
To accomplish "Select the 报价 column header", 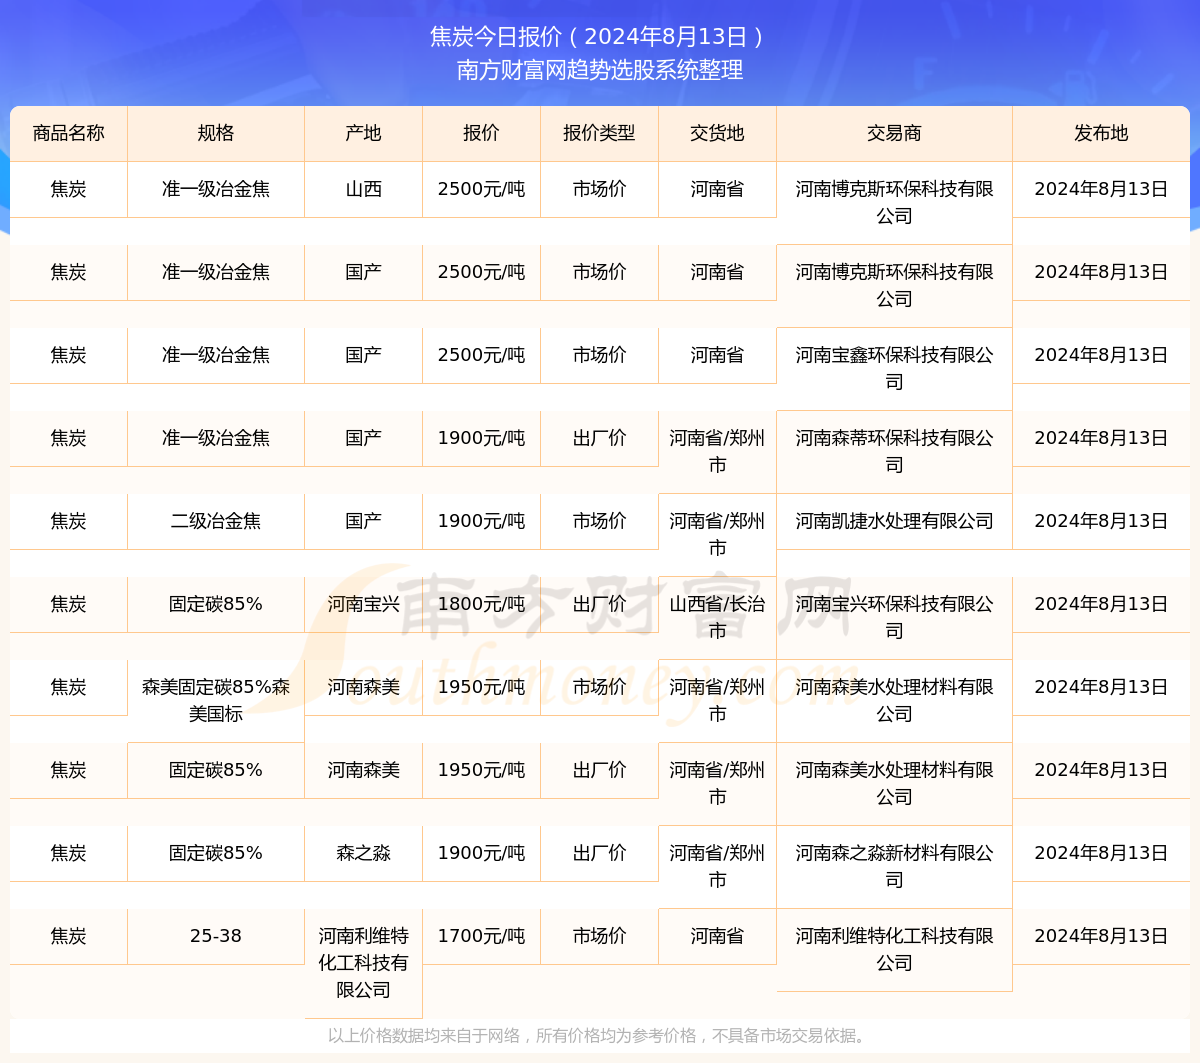I will tap(481, 133).
